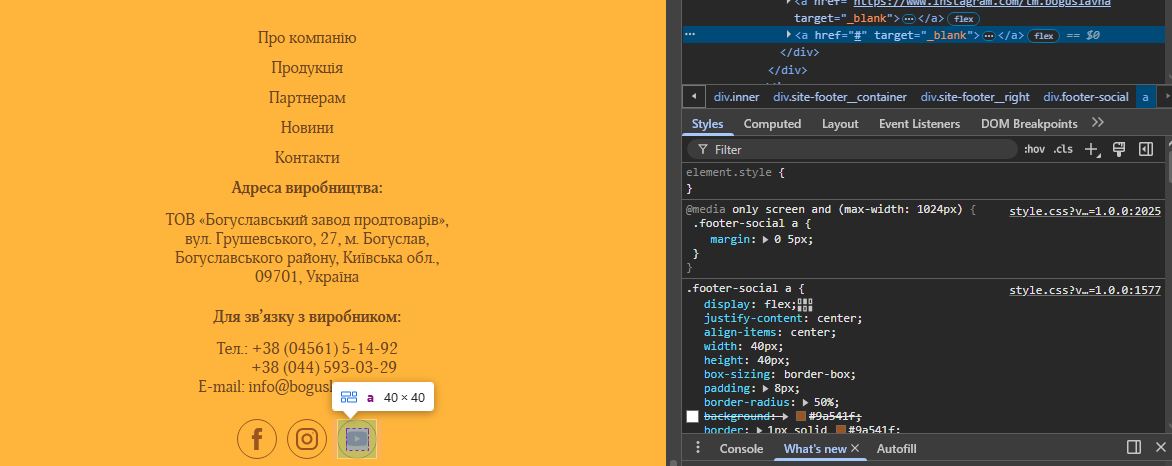Expand the padding shorthand values
This screenshot has height=466, width=1172.
pos(765,388)
